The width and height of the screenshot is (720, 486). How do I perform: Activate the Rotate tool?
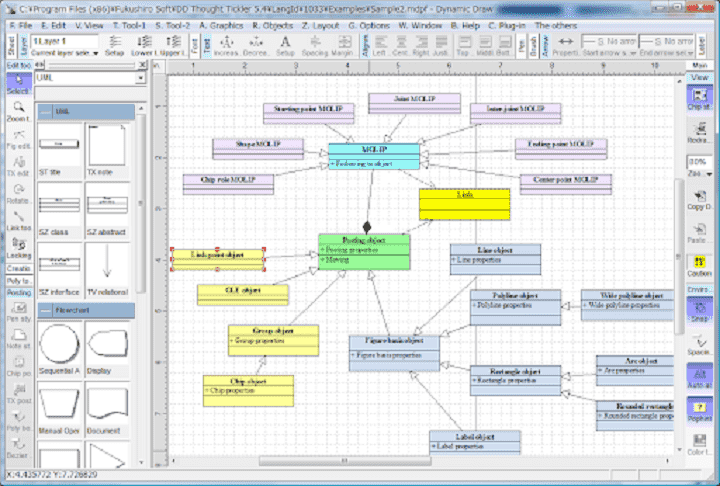(19, 194)
